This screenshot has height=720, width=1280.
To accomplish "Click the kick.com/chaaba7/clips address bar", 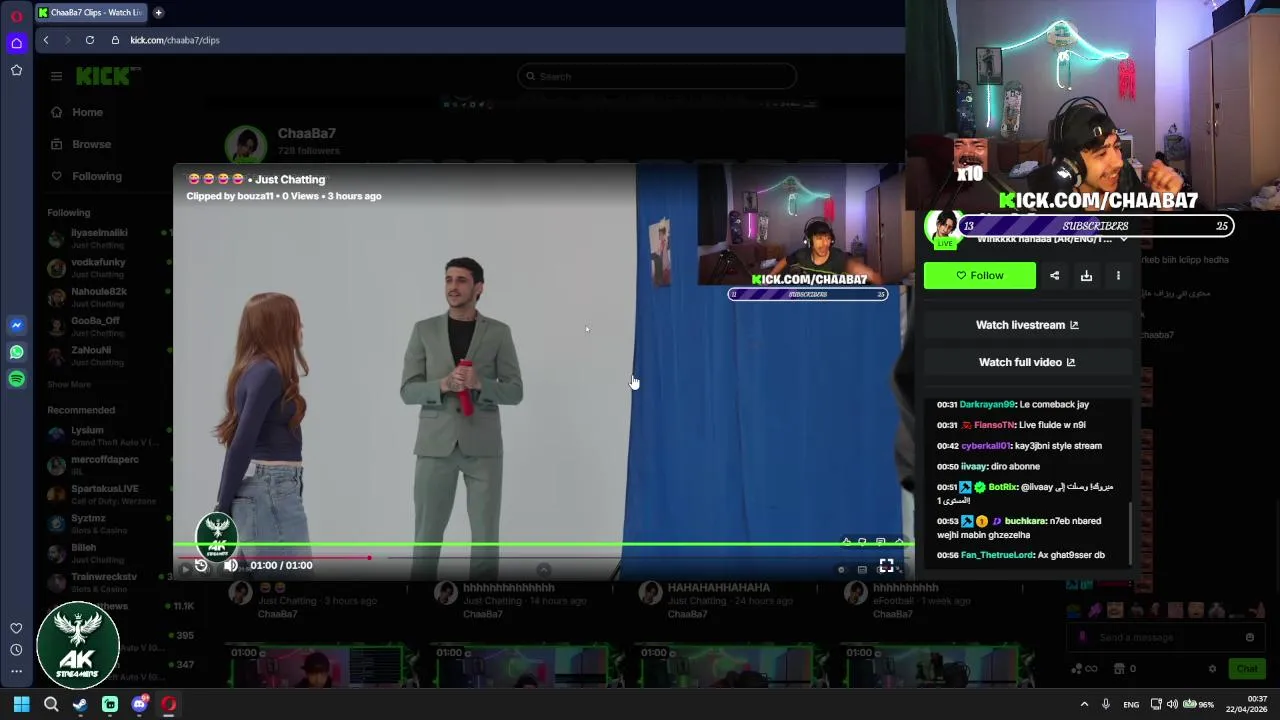I will (175, 40).
